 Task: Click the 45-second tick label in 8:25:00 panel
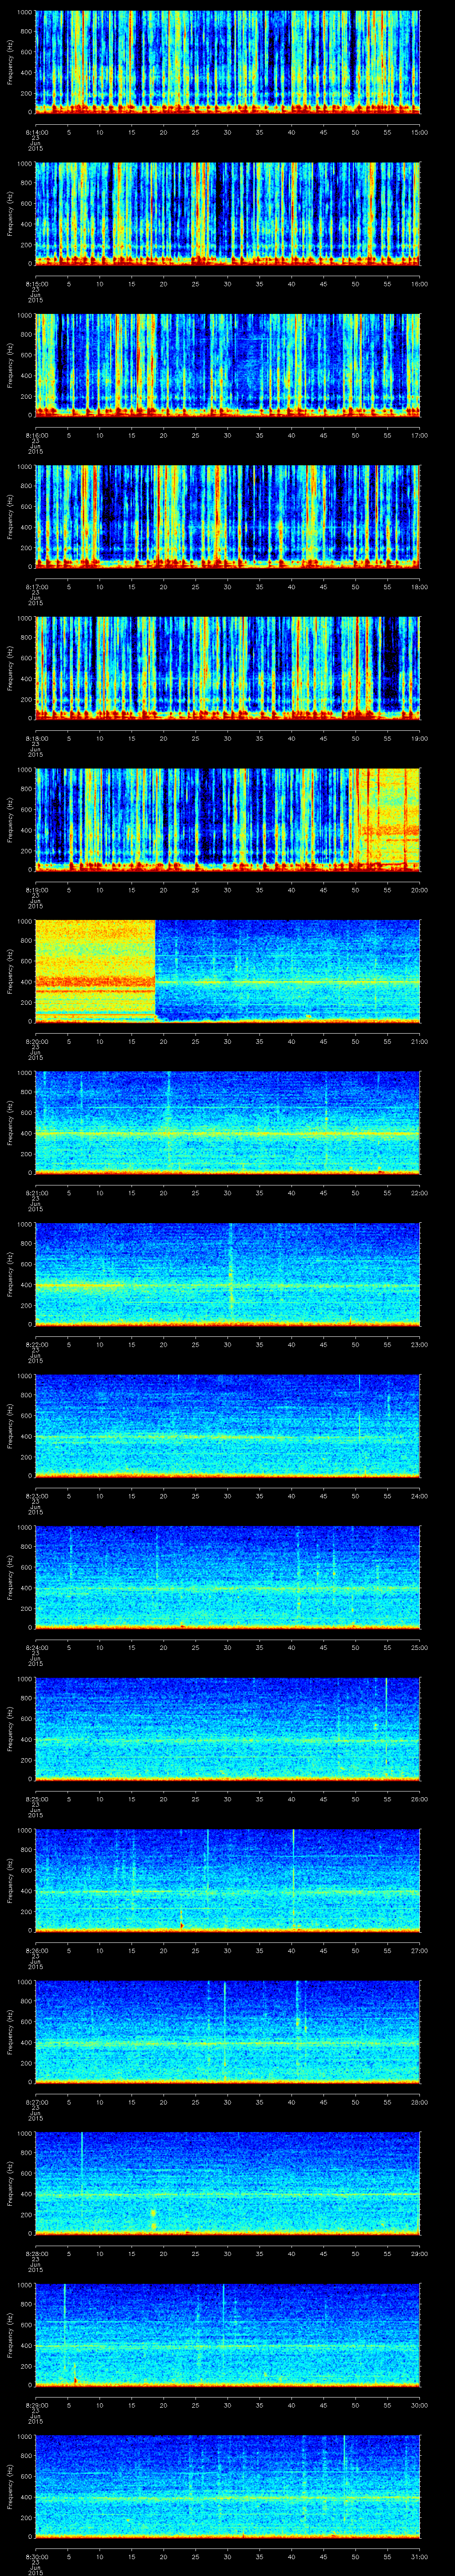(x=324, y=1799)
